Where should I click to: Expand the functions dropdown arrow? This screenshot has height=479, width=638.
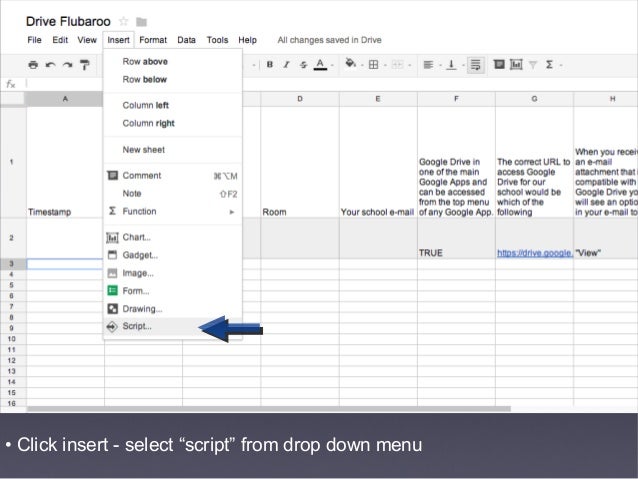(x=561, y=65)
